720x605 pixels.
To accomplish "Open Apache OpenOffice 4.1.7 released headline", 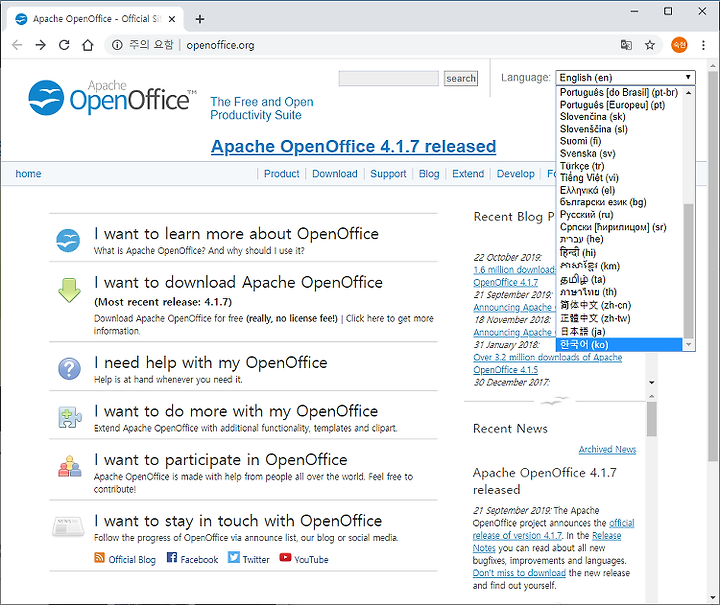I will click(354, 146).
